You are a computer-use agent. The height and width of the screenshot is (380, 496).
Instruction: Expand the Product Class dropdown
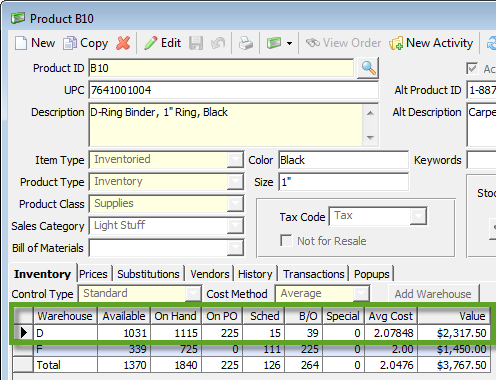(x=235, y=204)
